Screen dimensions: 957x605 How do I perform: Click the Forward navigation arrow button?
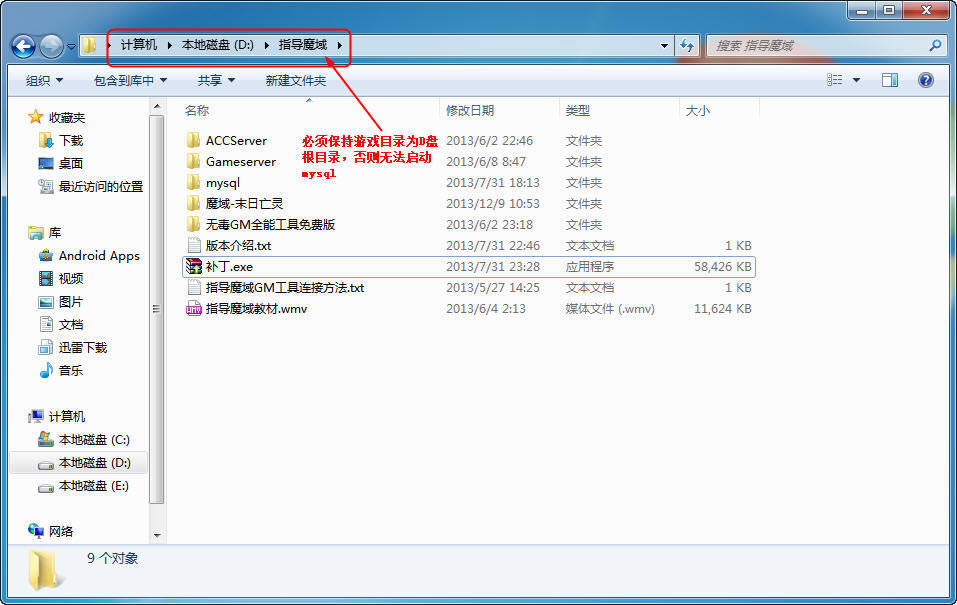50,46
